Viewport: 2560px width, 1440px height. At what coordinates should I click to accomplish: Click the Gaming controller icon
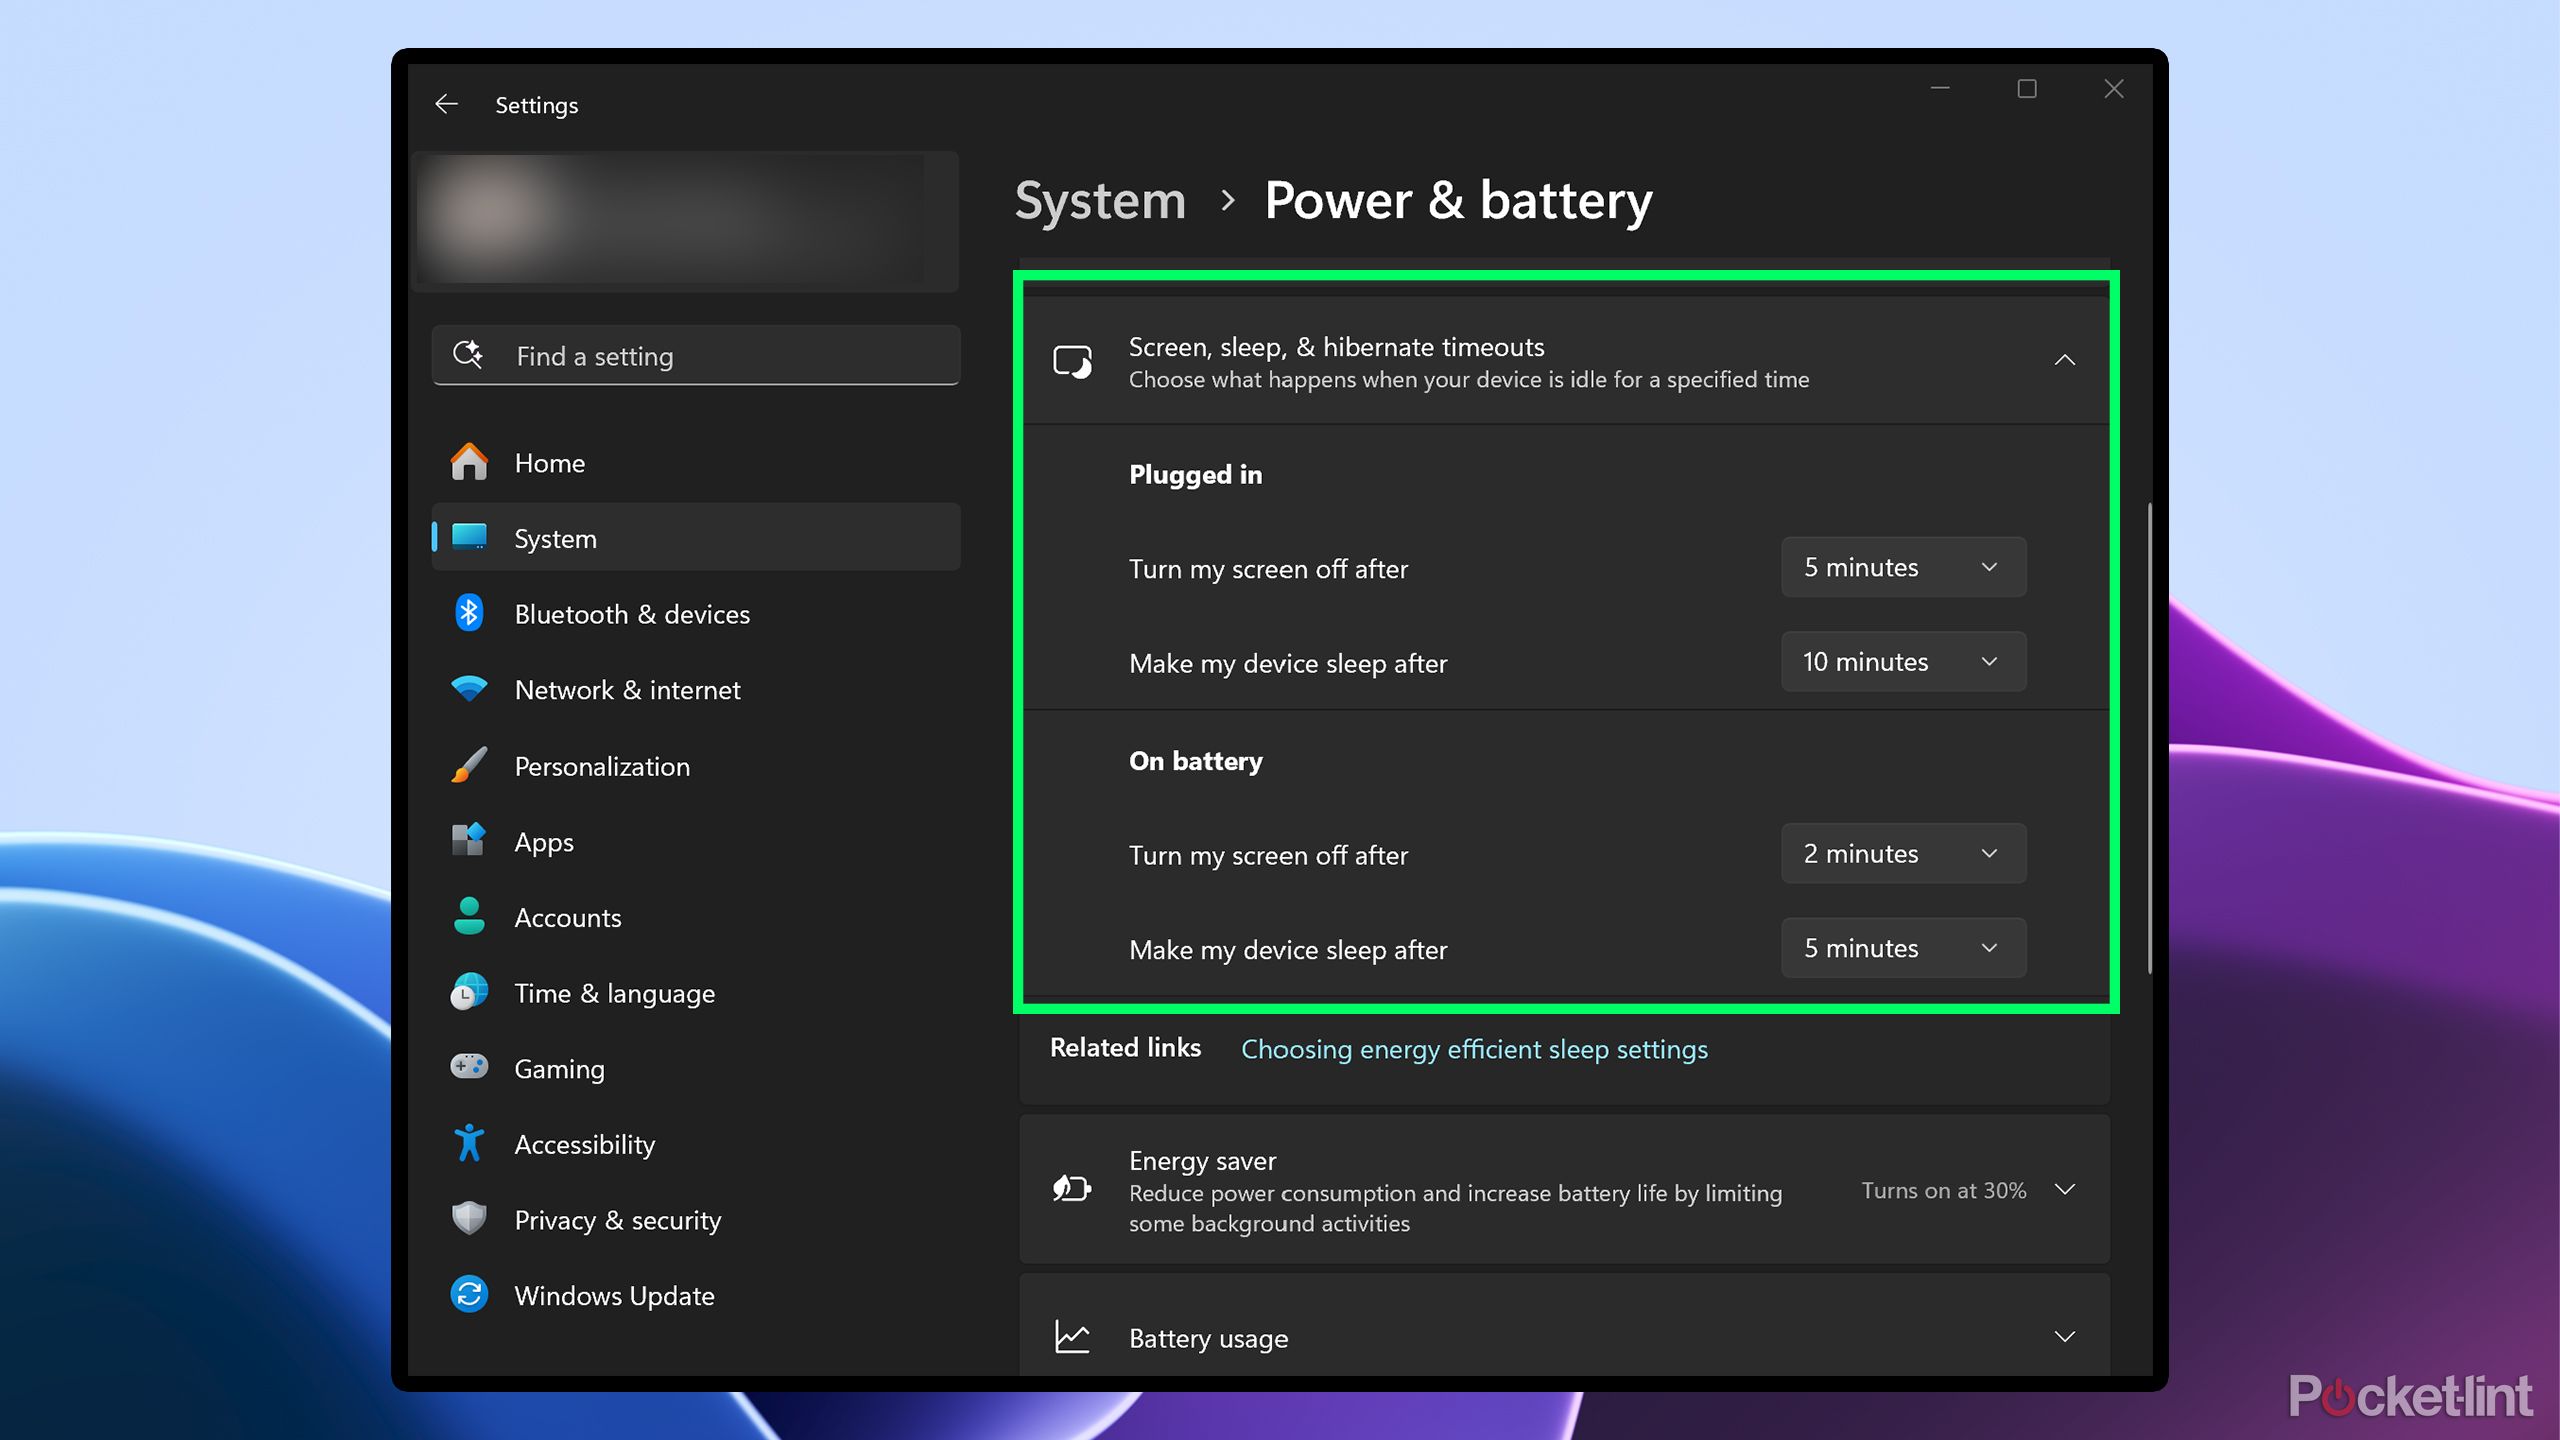(x=469, y=1067)
